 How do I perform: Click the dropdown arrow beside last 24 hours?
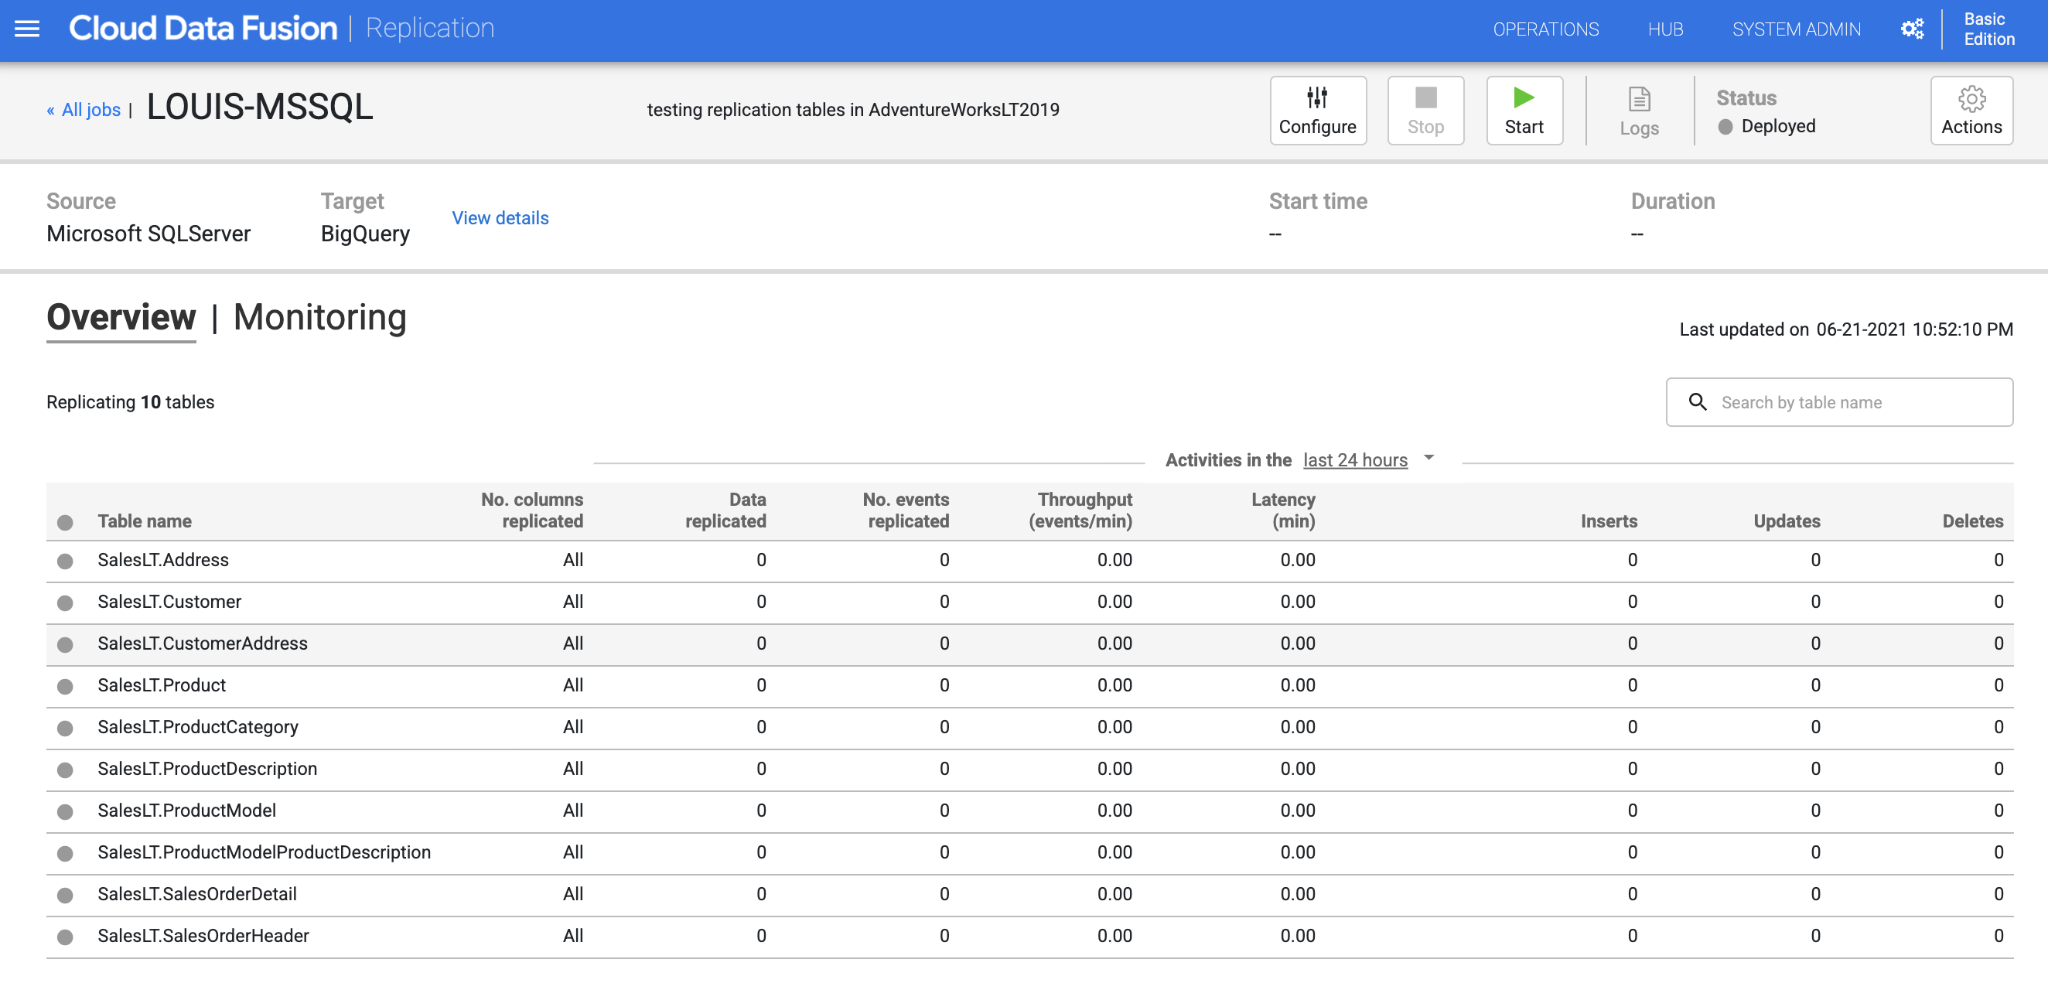click(1429, 458)
